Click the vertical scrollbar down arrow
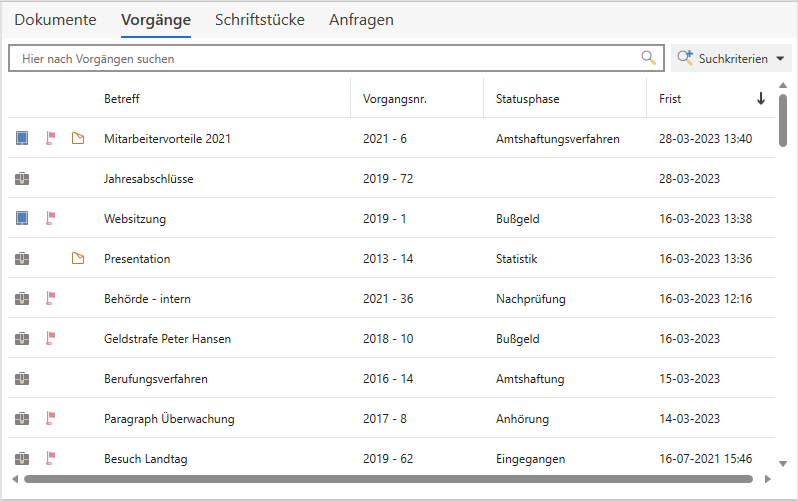The image size is (798, 501). [783, 463]
